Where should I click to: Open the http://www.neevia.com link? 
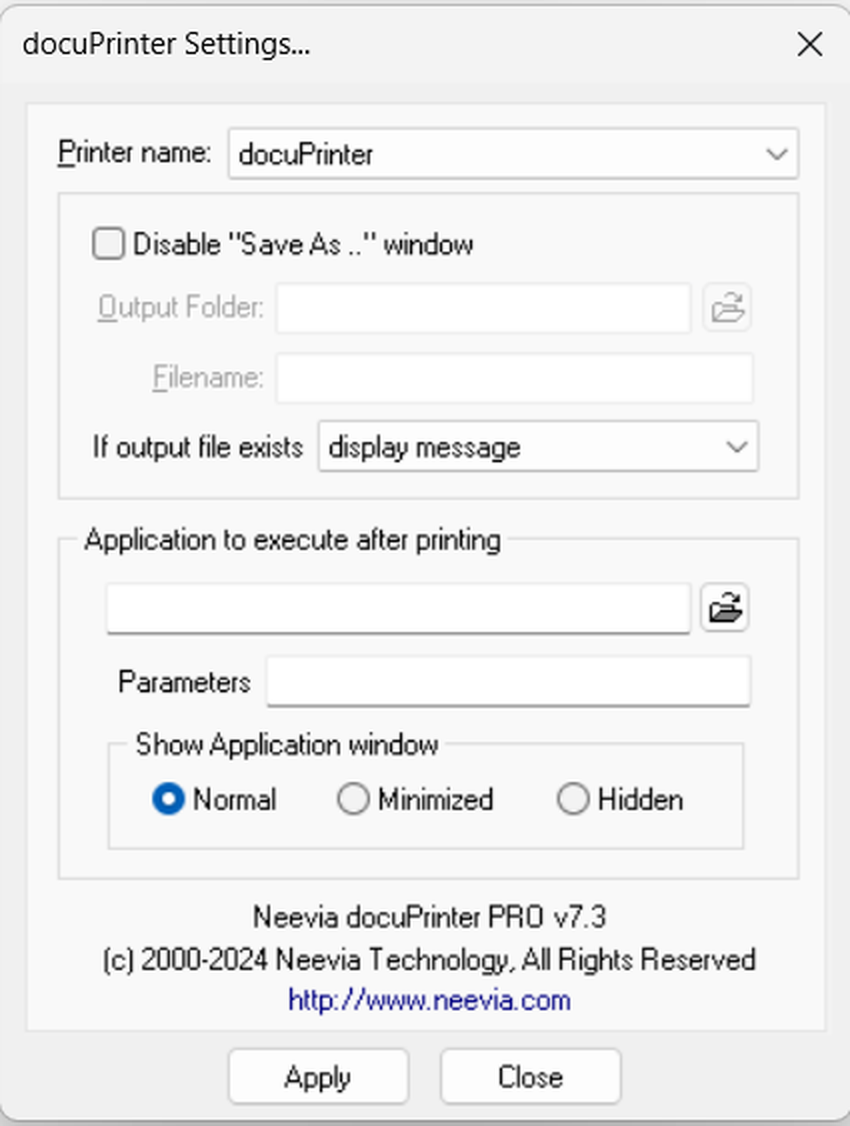point(429,1000)
